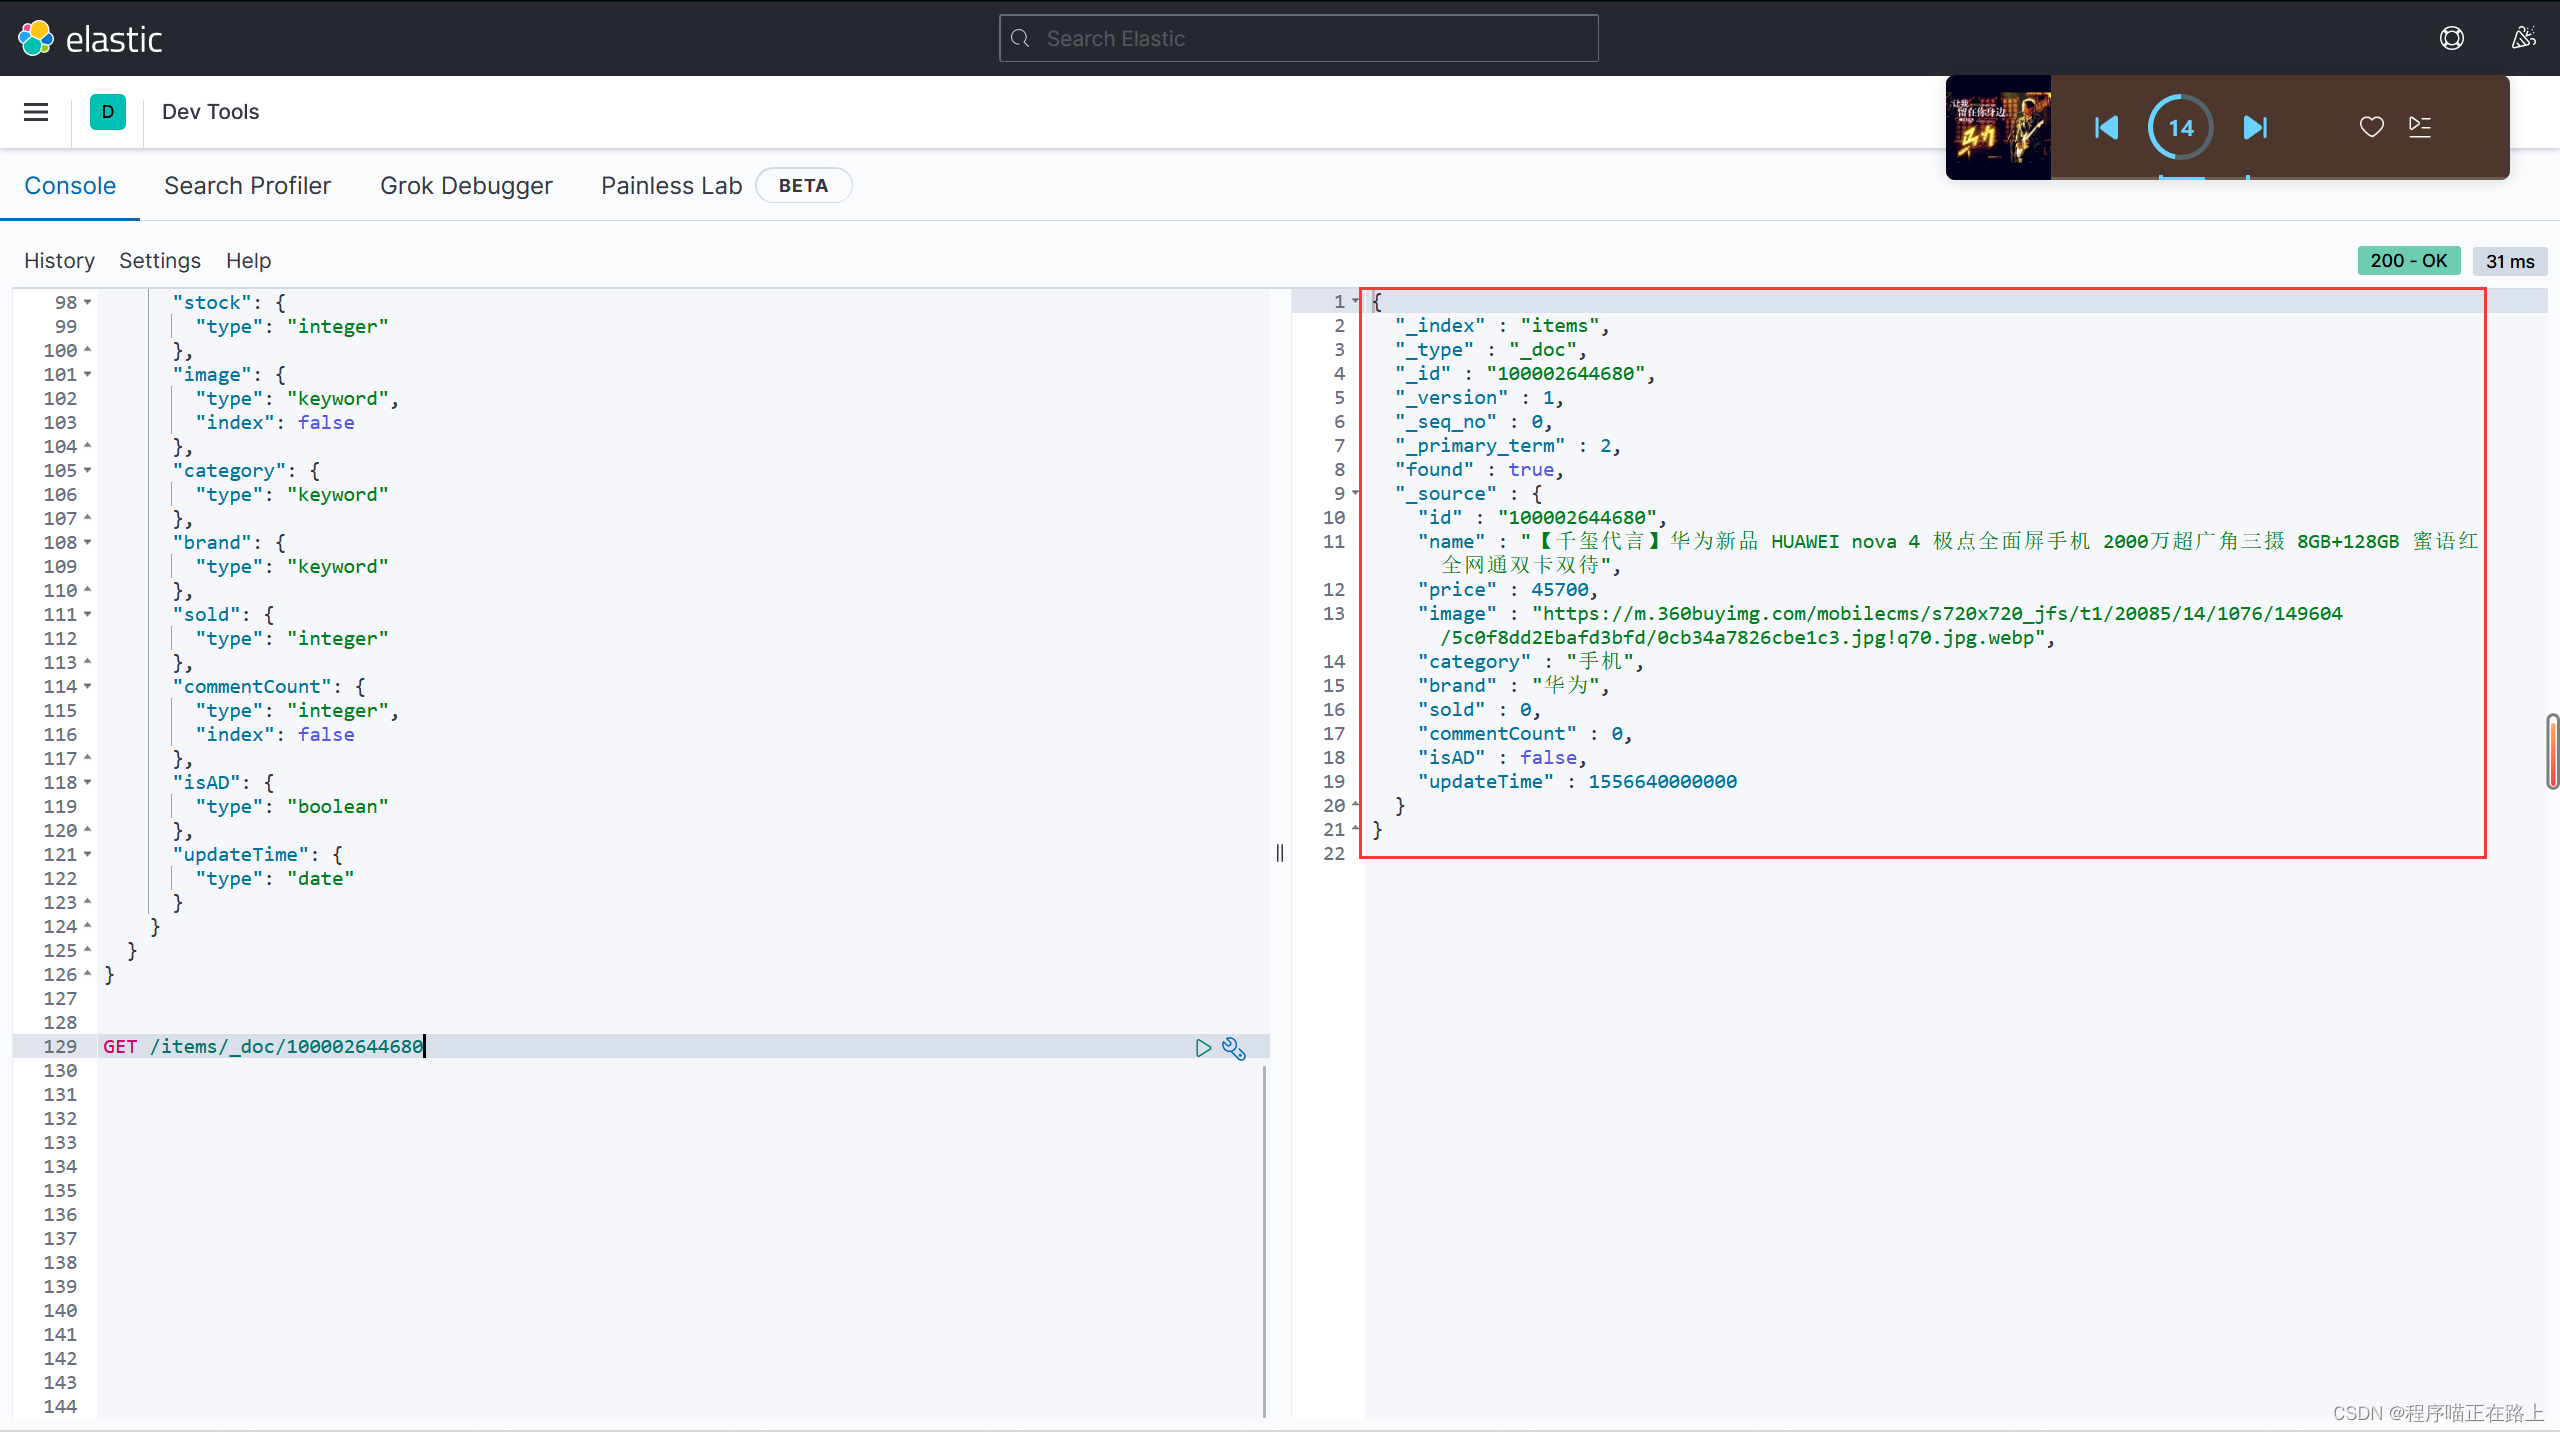Focus the Search Elastic input field
The height and width of the screenshot is (1432, 2560).
pos(1300,38)
